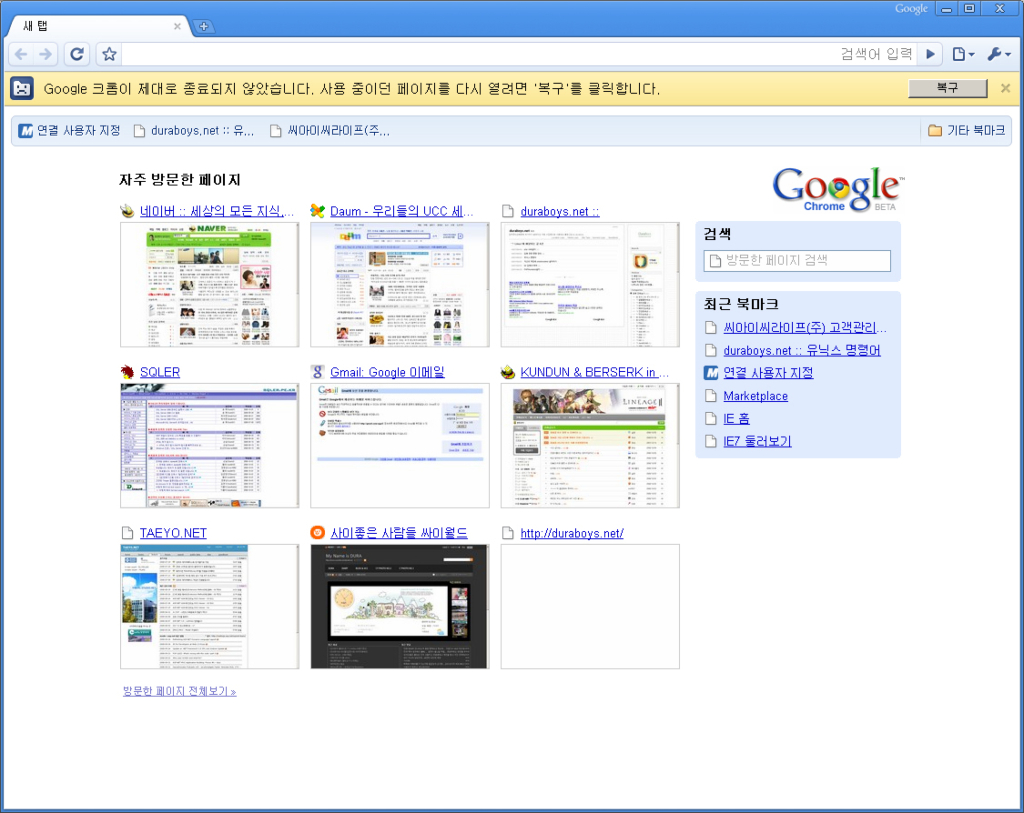
Task: Open the SQLER link
Action: click(x=159, y=372)
